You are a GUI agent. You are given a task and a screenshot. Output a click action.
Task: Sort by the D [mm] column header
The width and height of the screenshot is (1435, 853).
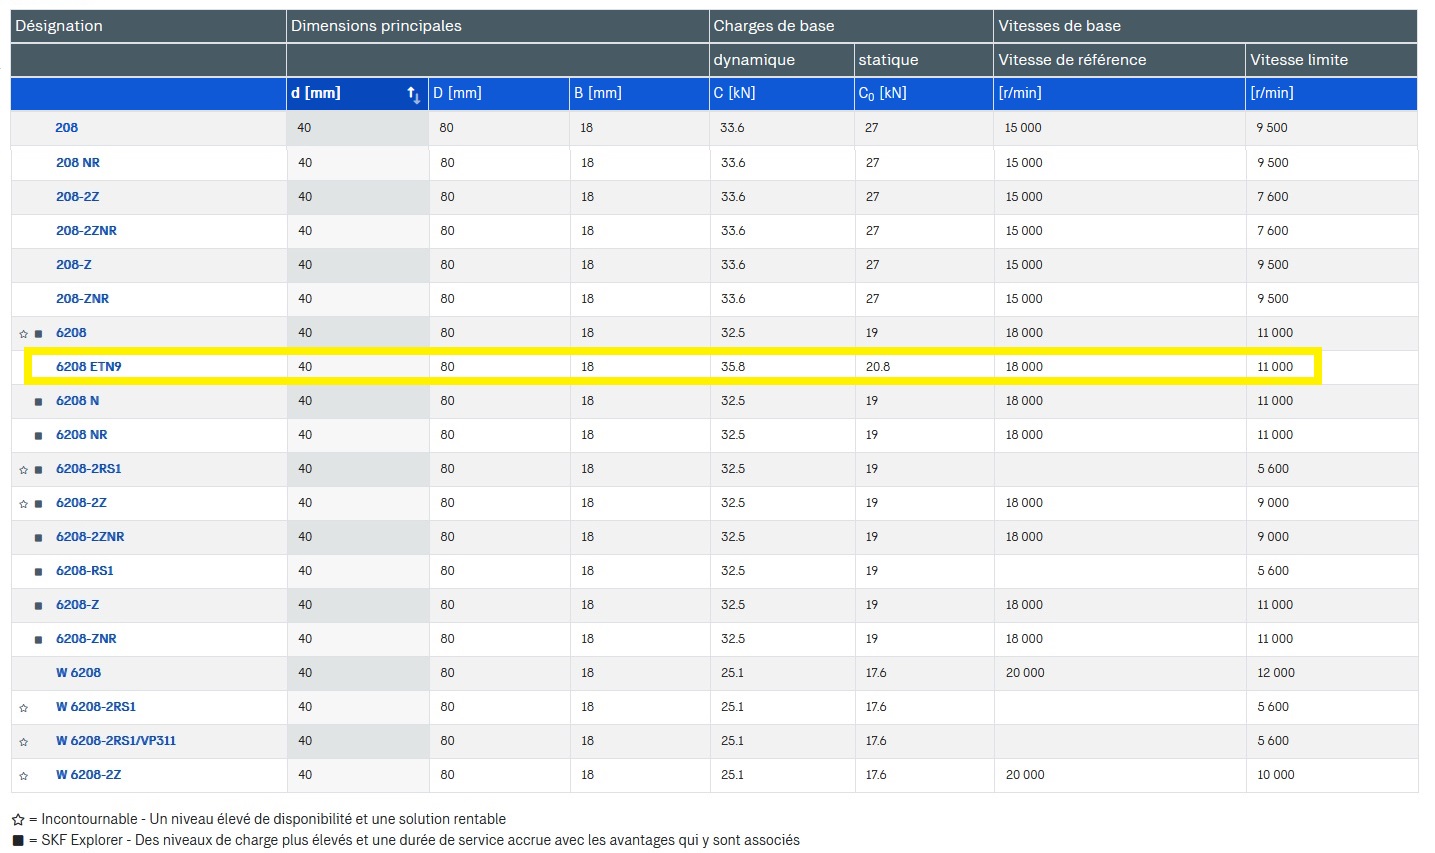click(457, 93)
